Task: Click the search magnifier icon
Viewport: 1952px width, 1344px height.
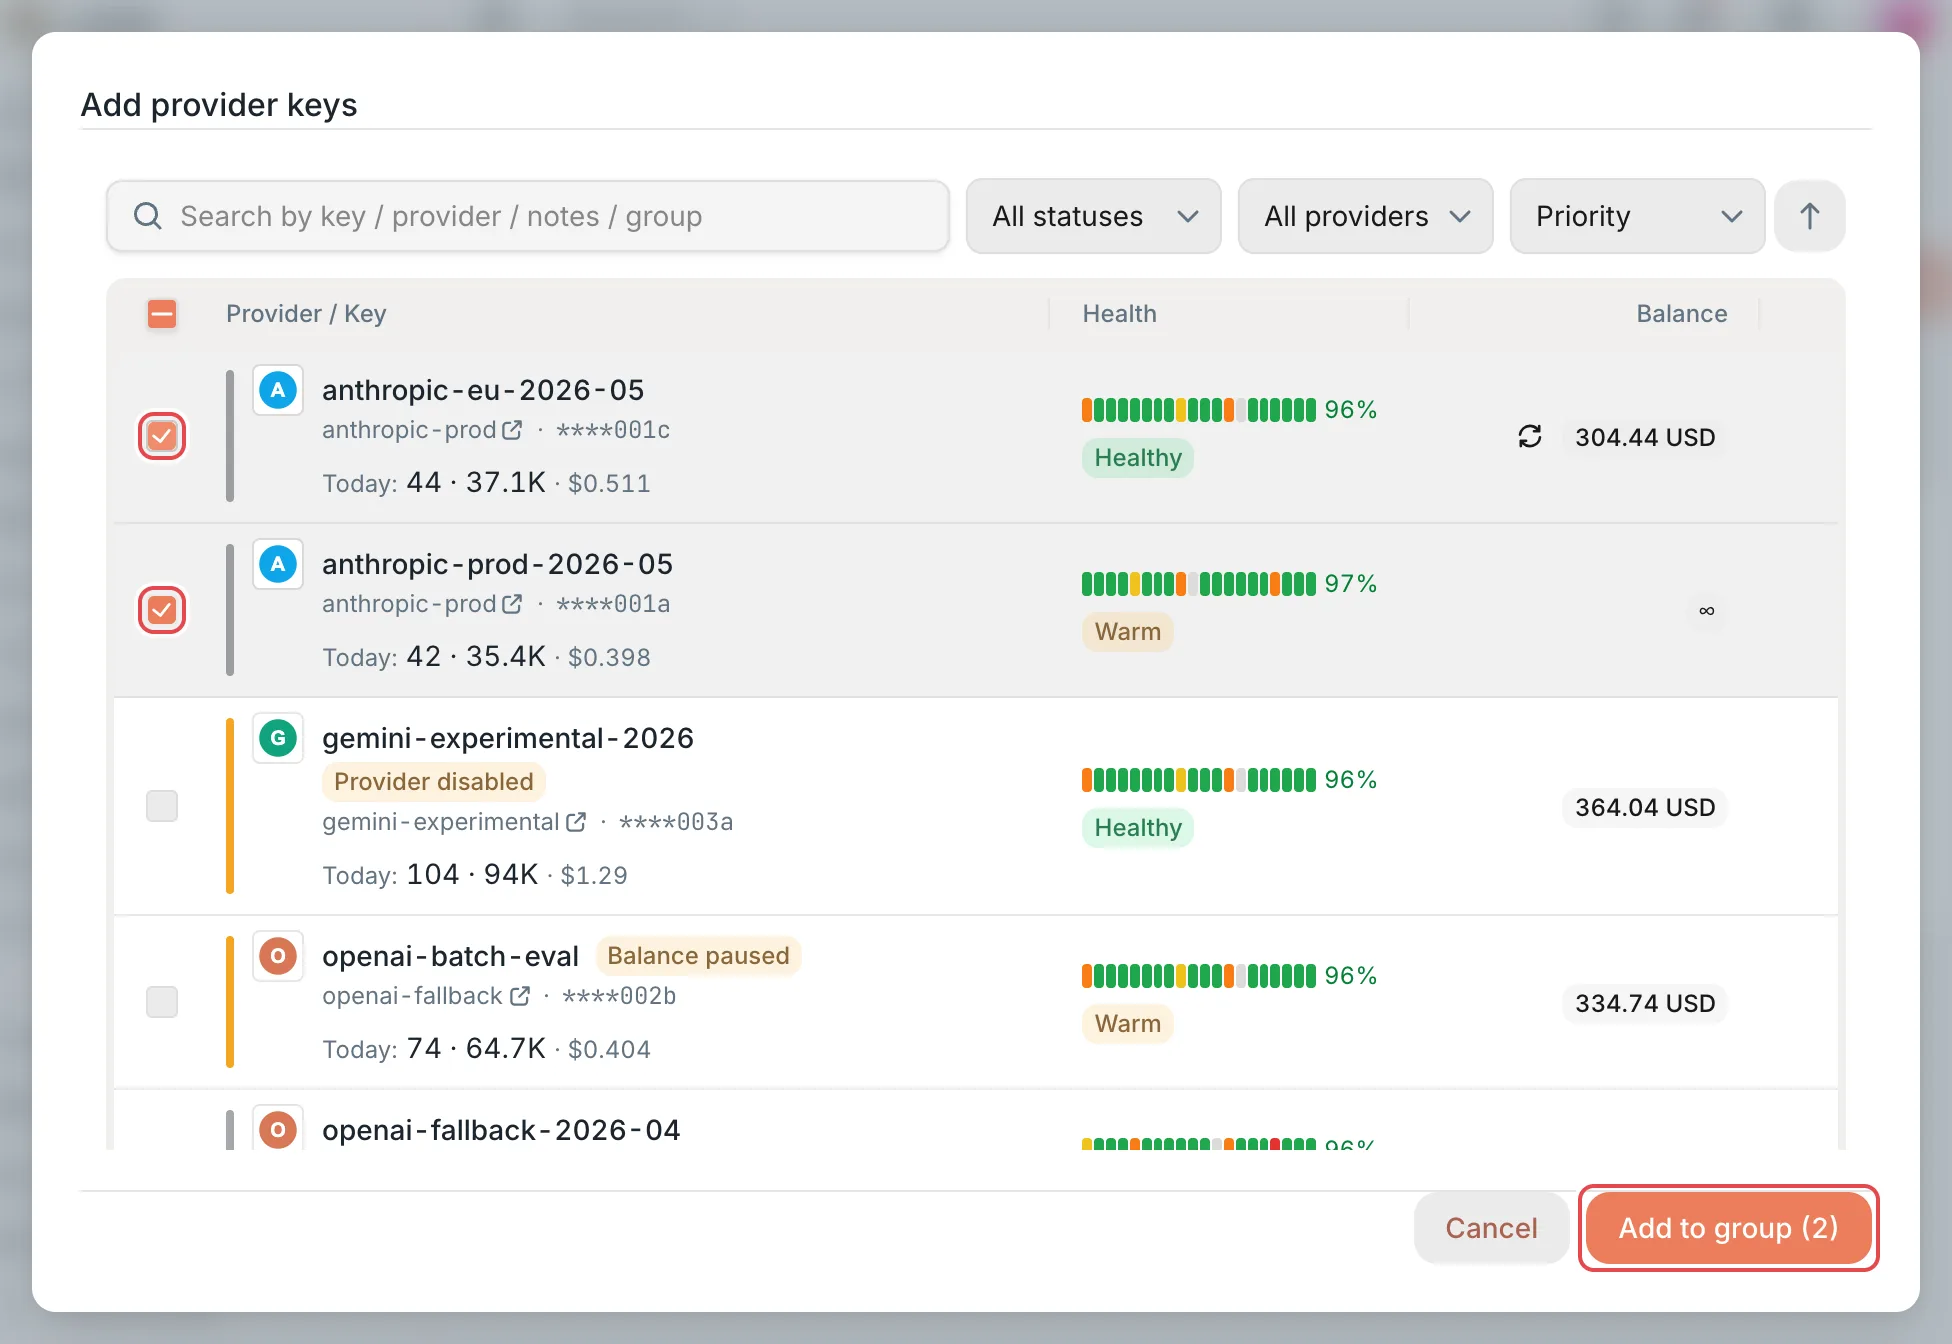Action: pos(148,216)
